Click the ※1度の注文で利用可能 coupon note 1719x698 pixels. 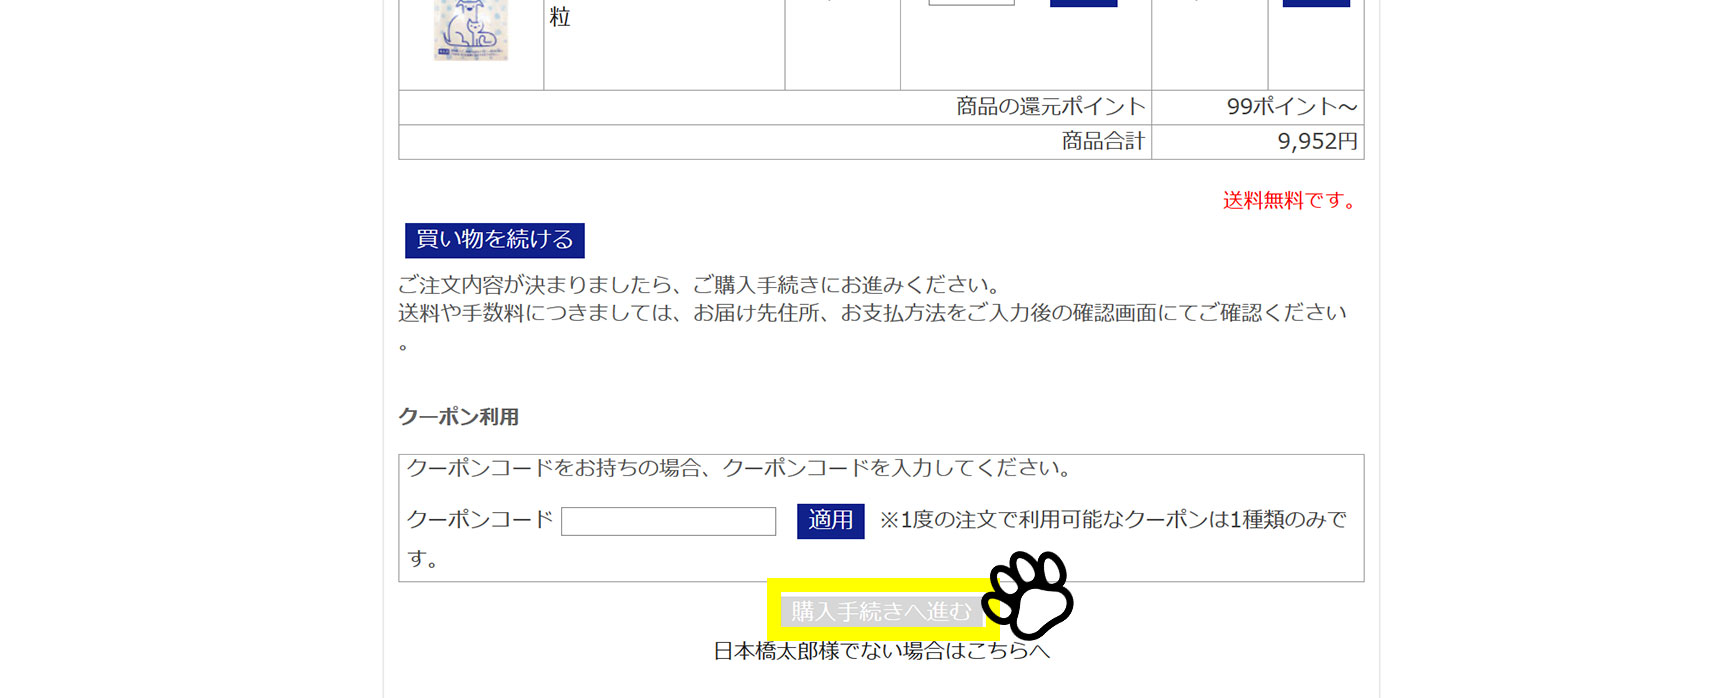tap(1112, 520)
